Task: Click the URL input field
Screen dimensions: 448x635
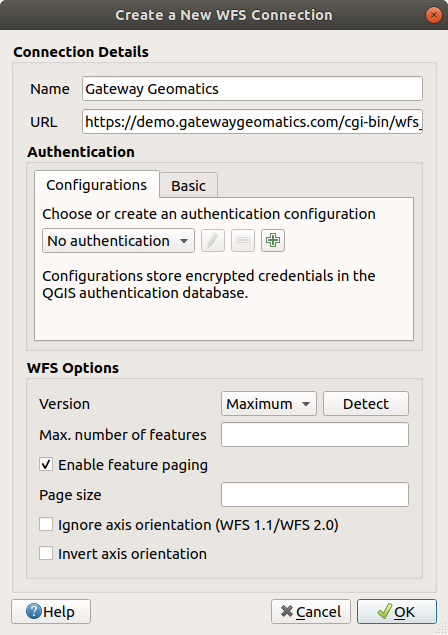Action: (252, 121)
